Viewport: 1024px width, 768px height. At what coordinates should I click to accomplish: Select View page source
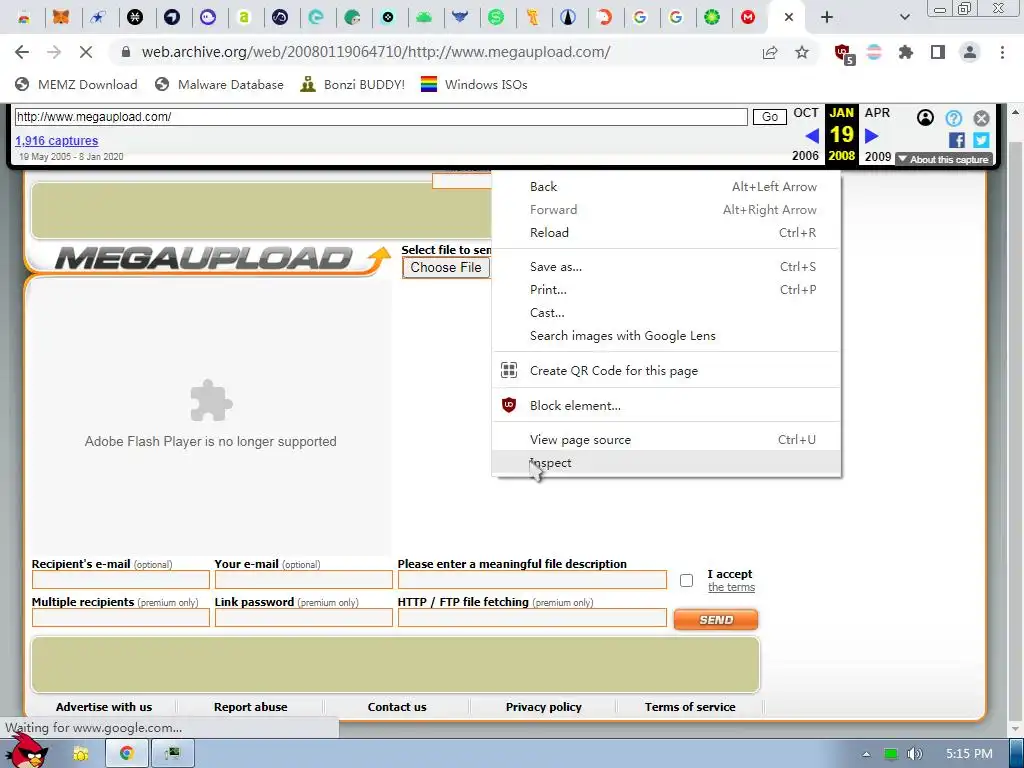coord(666,440)
